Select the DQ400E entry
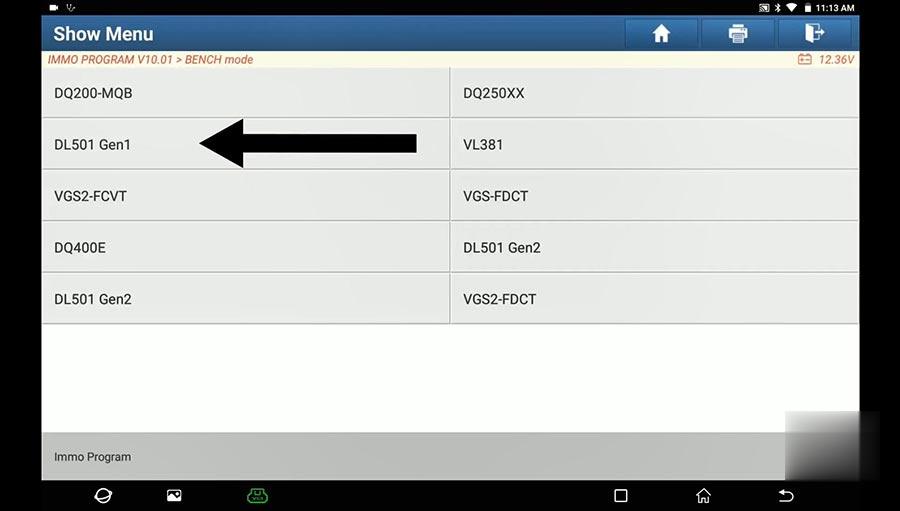 point(246,247)
